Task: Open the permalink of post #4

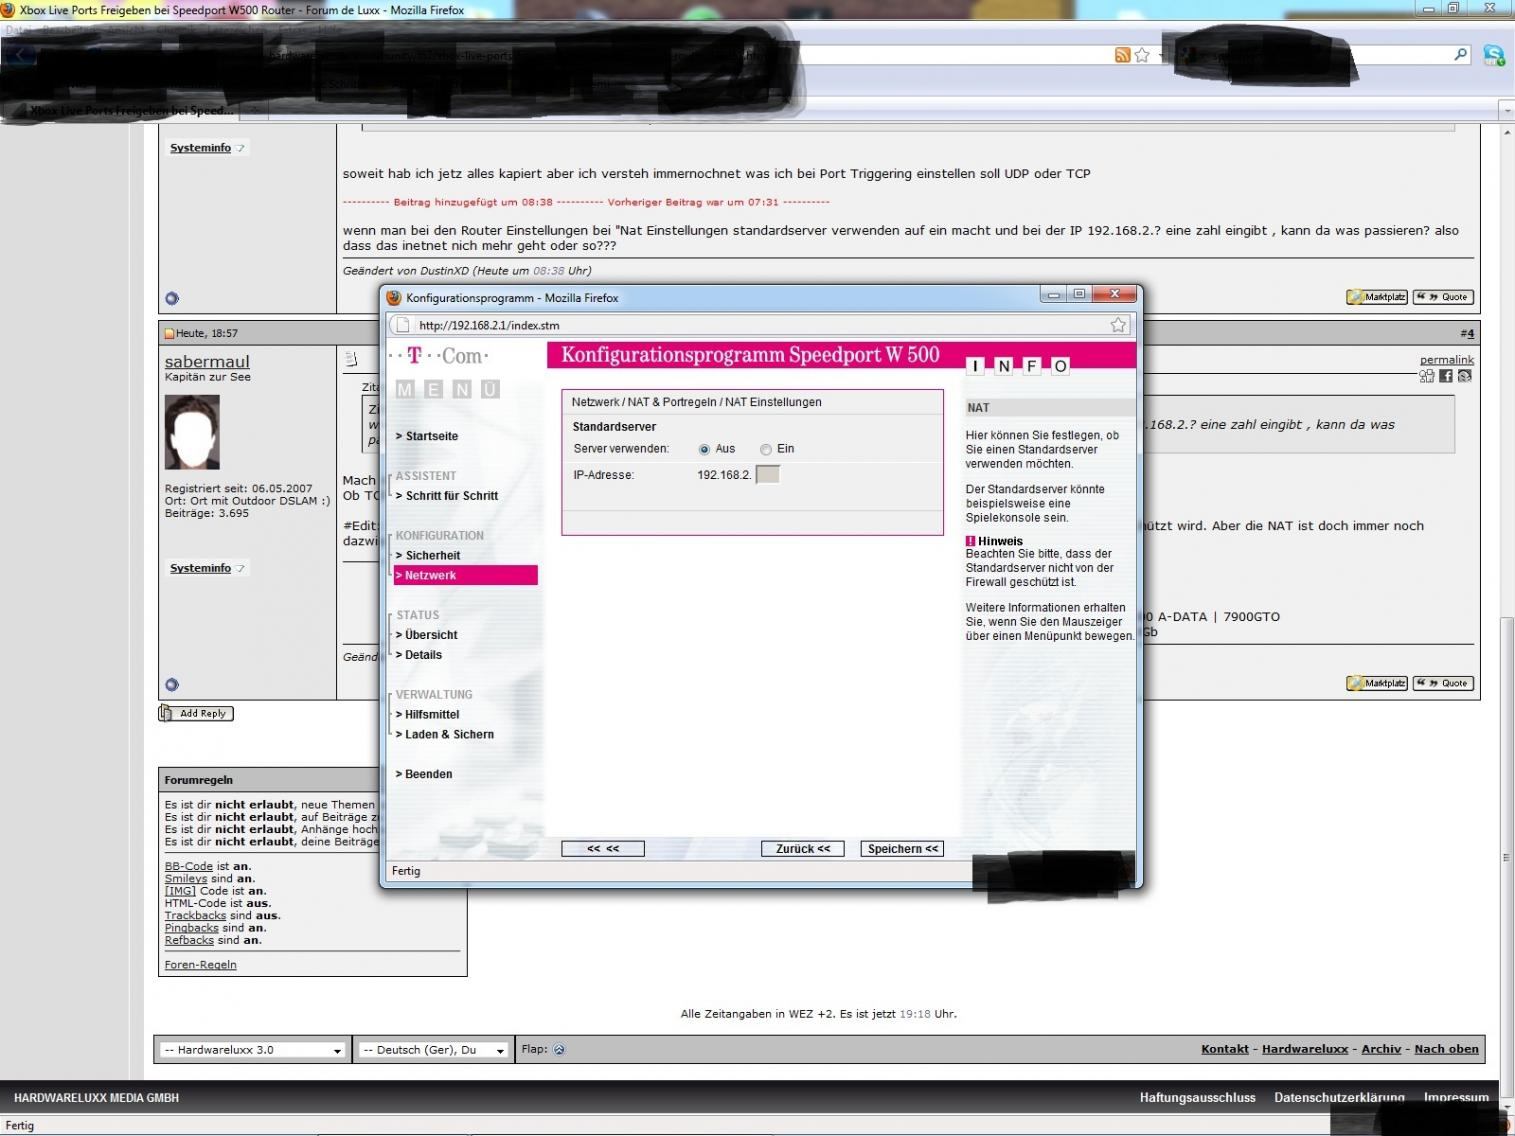Action: [x=1447, y=360]
